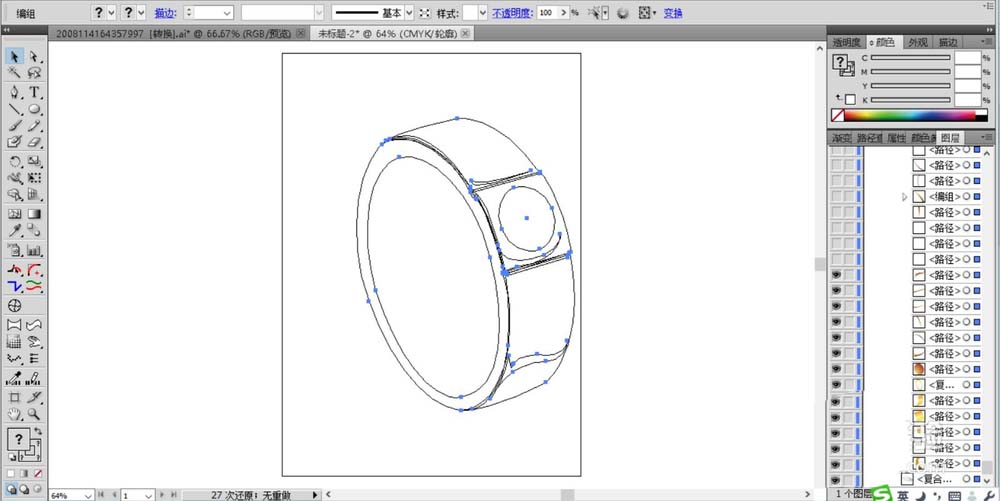The image size is (1000, 501).
Task: Select the Line Segment tool
Action: 15,109
